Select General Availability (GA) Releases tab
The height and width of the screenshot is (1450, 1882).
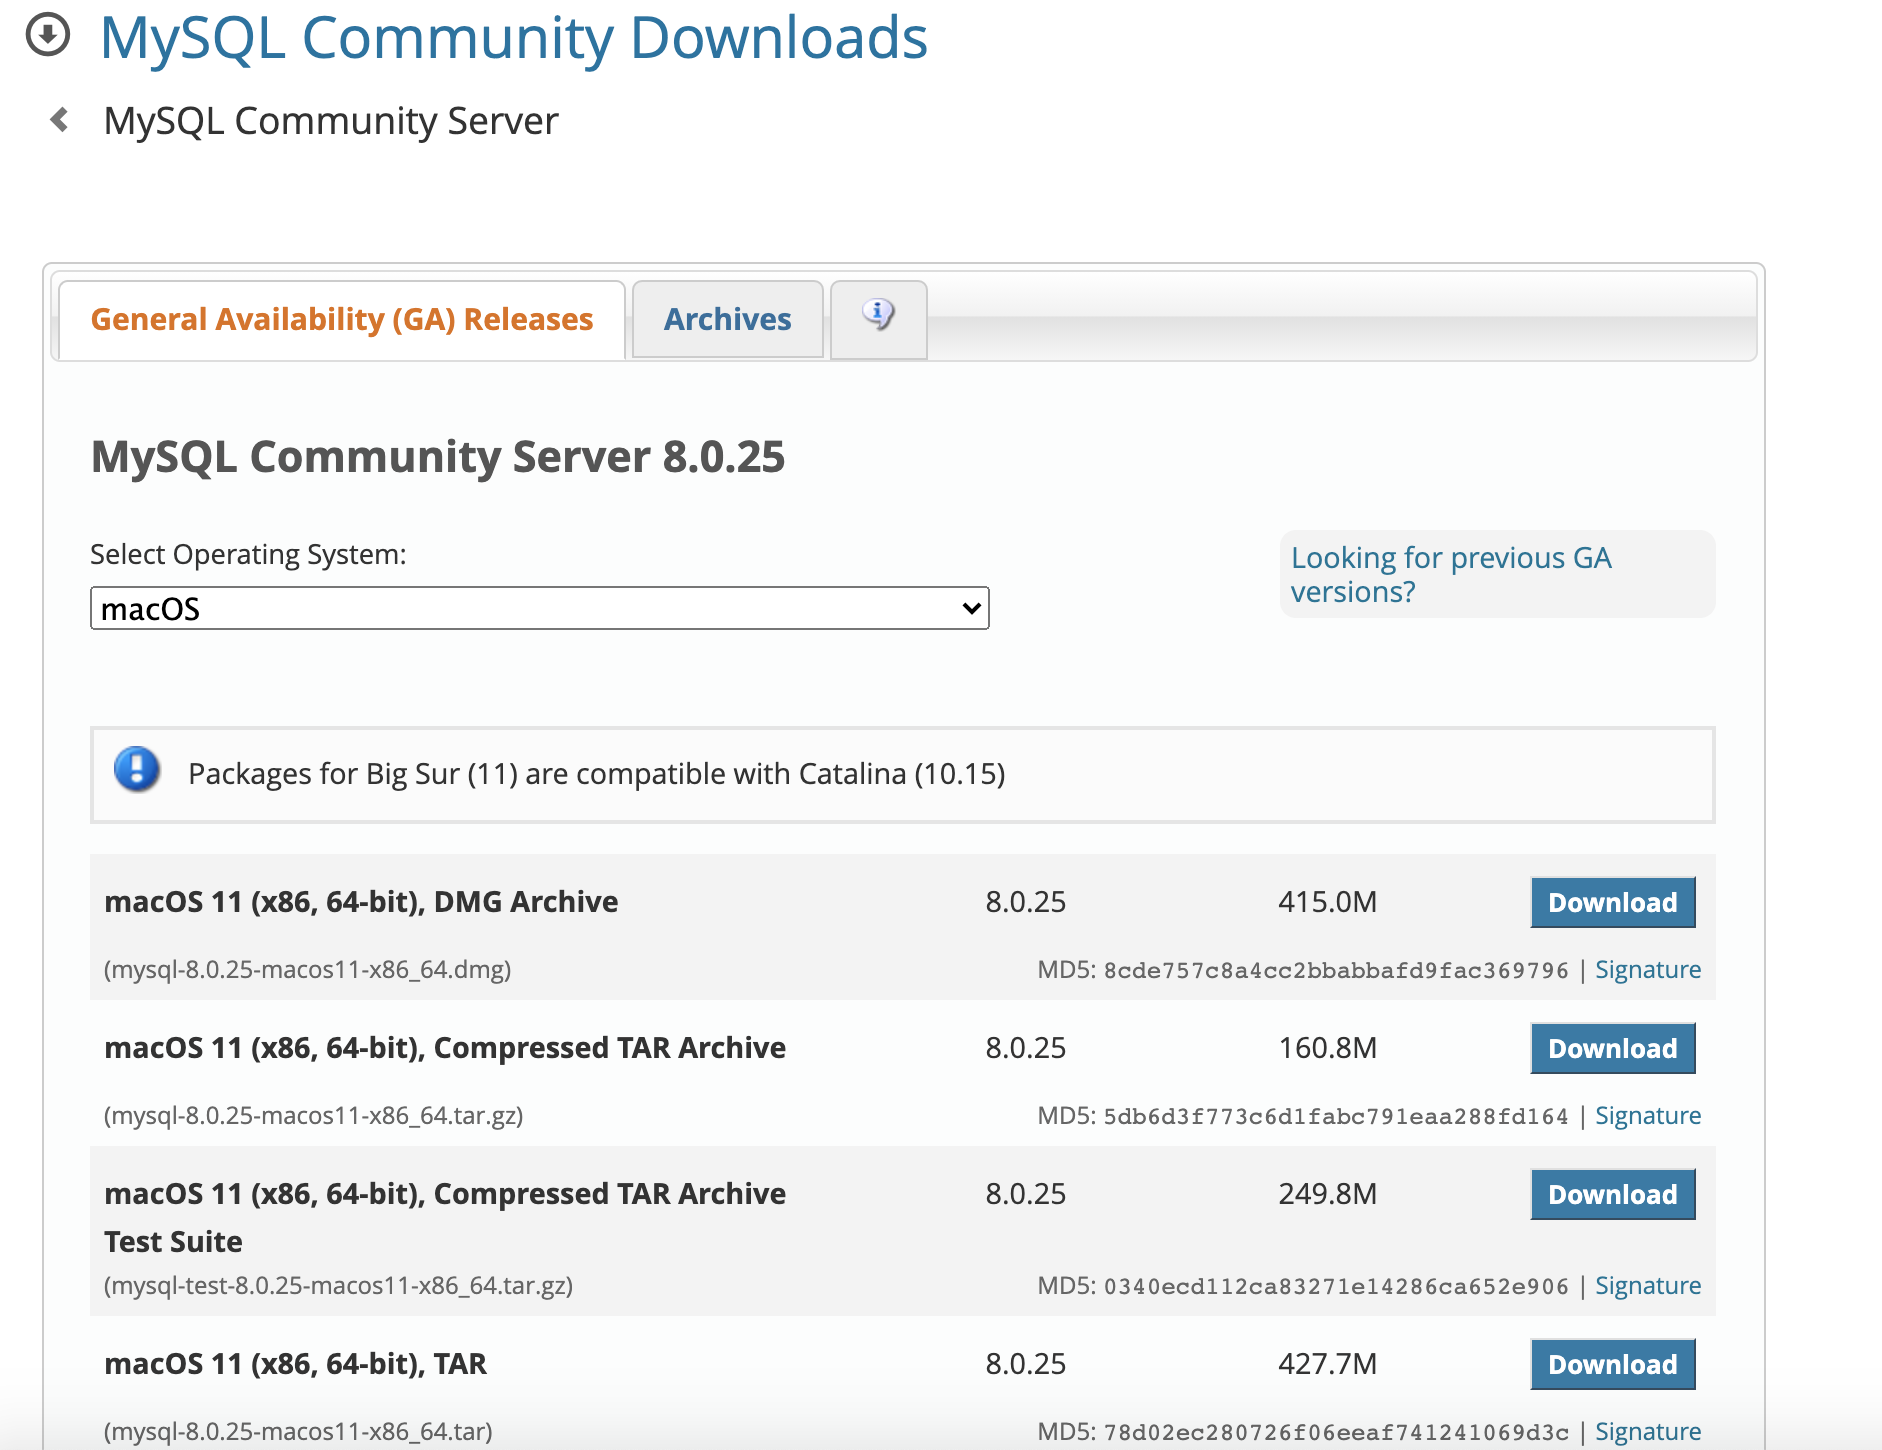pos(342,319)
